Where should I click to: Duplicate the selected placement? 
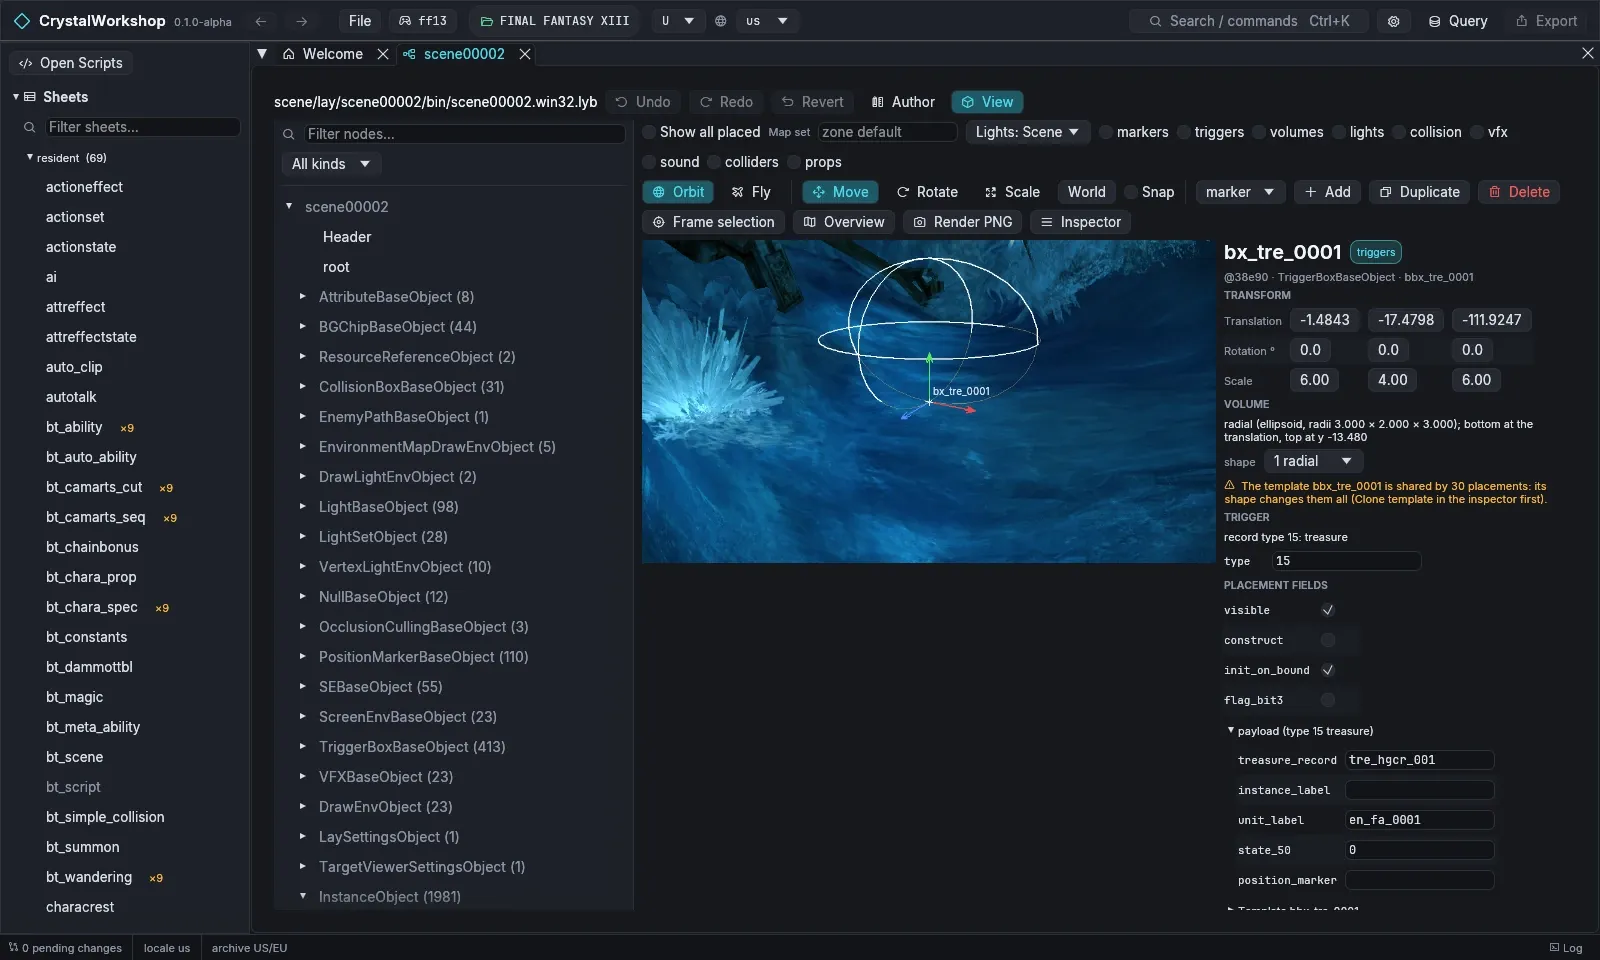(x=1419, y=192)
